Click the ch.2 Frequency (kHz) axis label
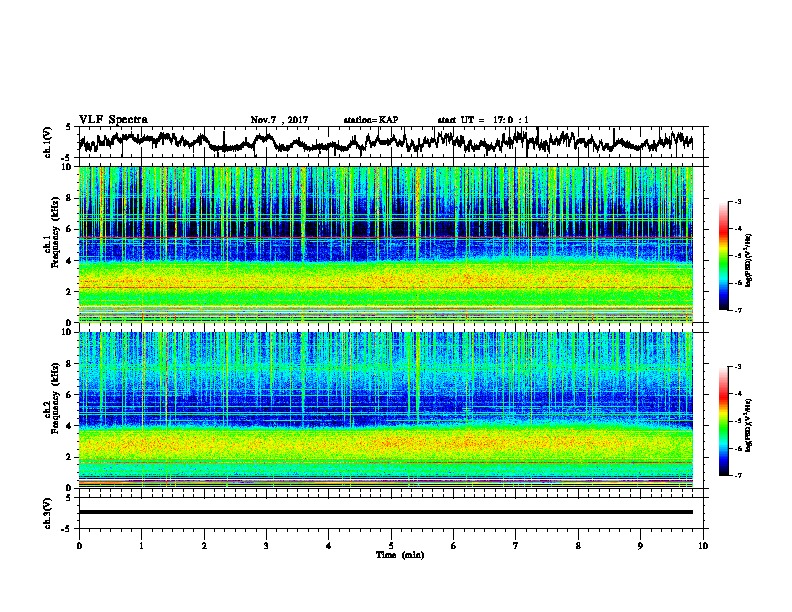This screenshot has width=792, height=612. click(x=52, y=397)
